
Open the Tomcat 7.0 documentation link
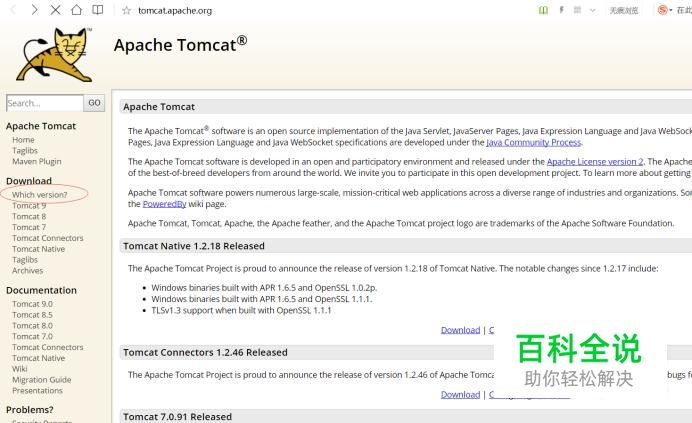tap(32, 336)
